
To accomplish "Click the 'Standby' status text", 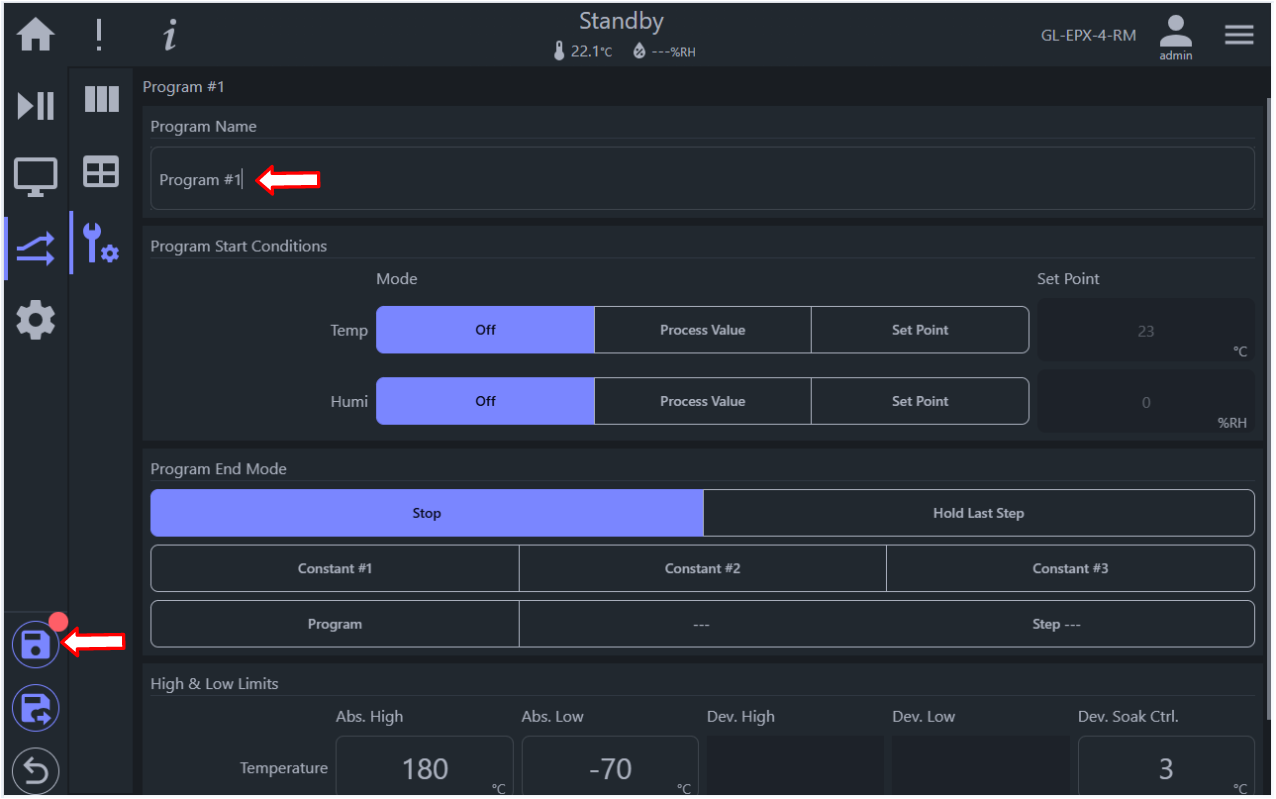I will [621, 21].
